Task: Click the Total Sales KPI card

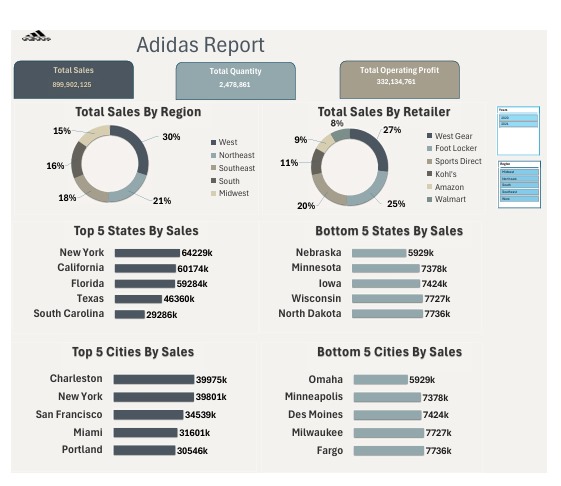Action: coord(74,79)
